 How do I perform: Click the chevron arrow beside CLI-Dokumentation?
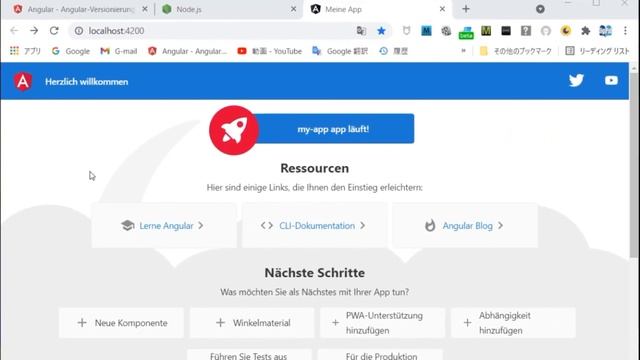click(x=362, y=225)
